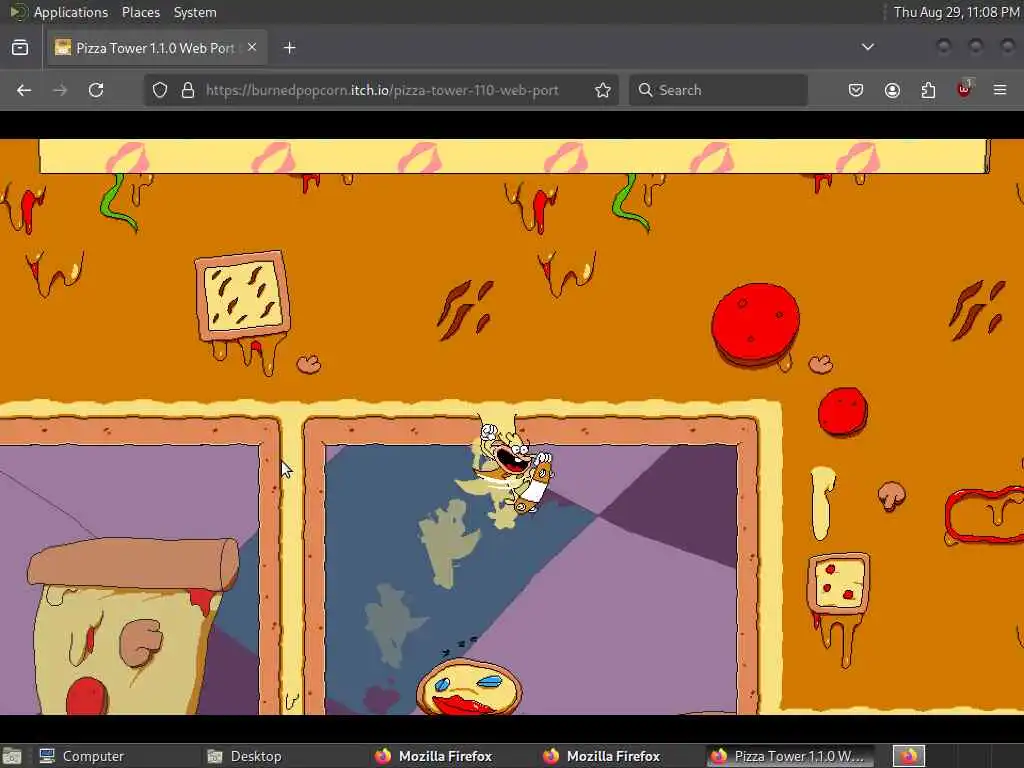Open tracking protection shield icon

click(160, 90)
